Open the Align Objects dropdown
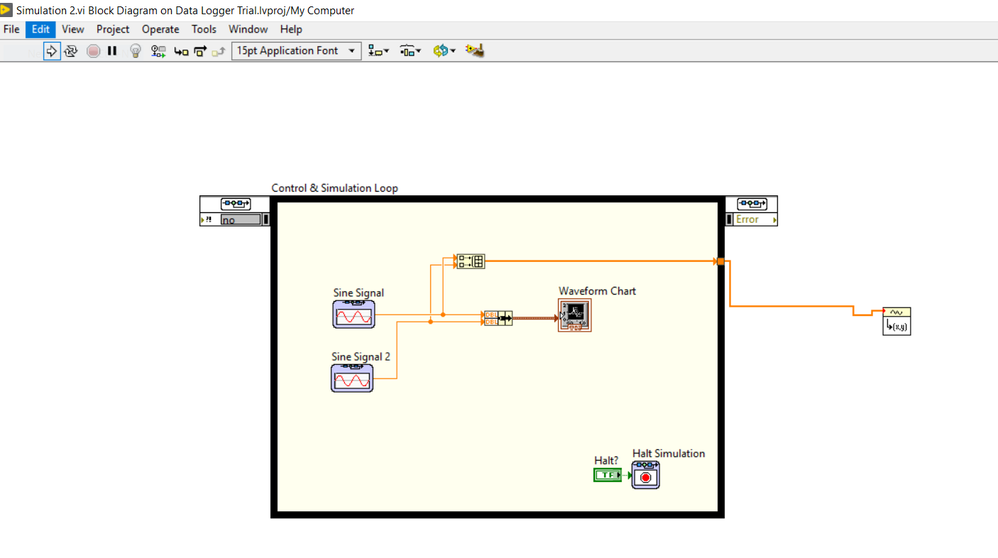 (x=379, y=51)
